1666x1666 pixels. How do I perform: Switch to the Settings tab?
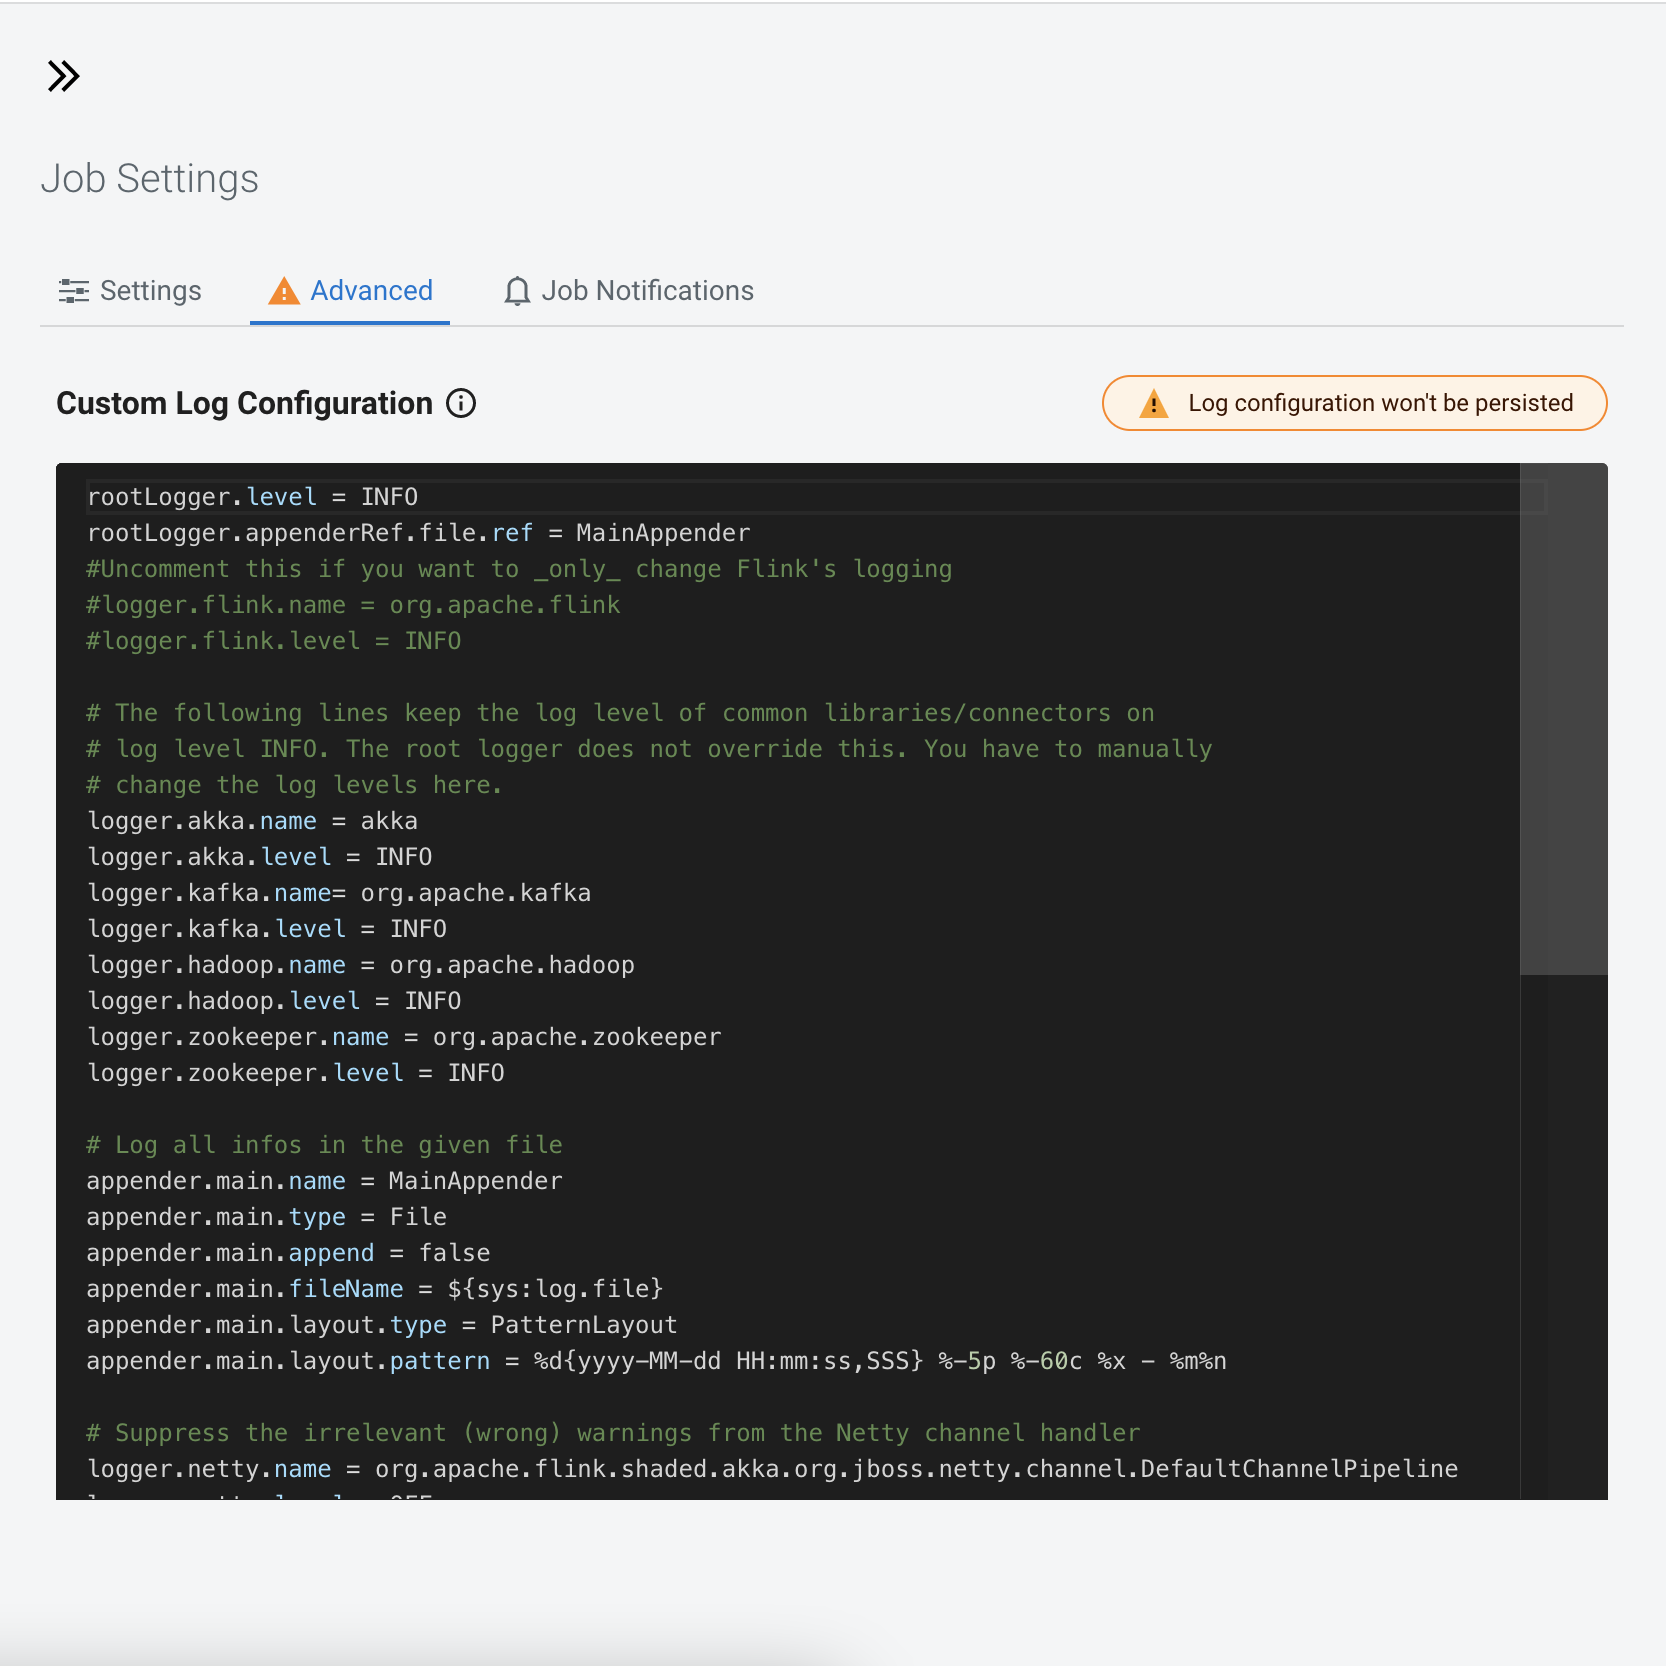(x=150, y=291)
